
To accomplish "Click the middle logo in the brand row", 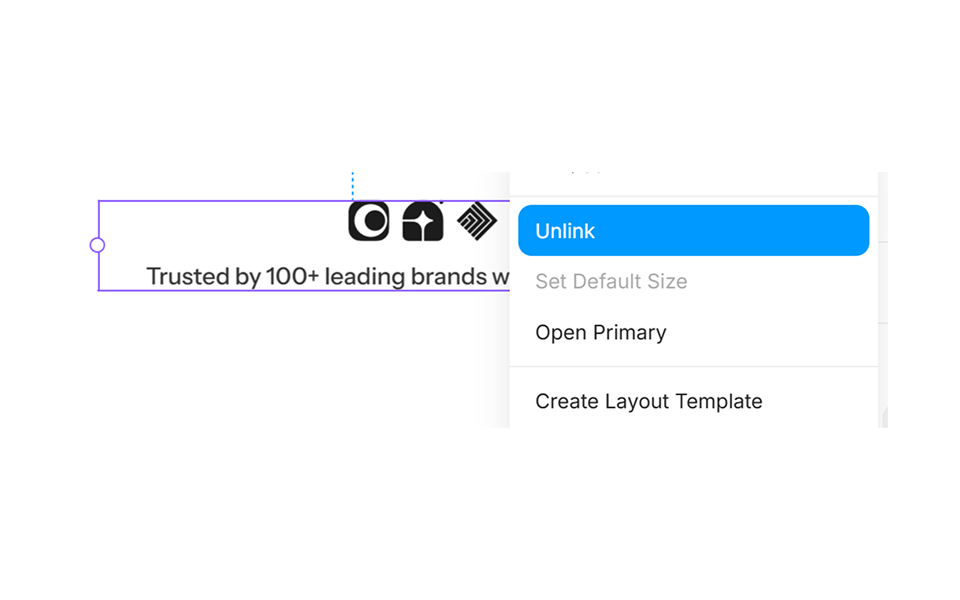I will tap(423, 221).
